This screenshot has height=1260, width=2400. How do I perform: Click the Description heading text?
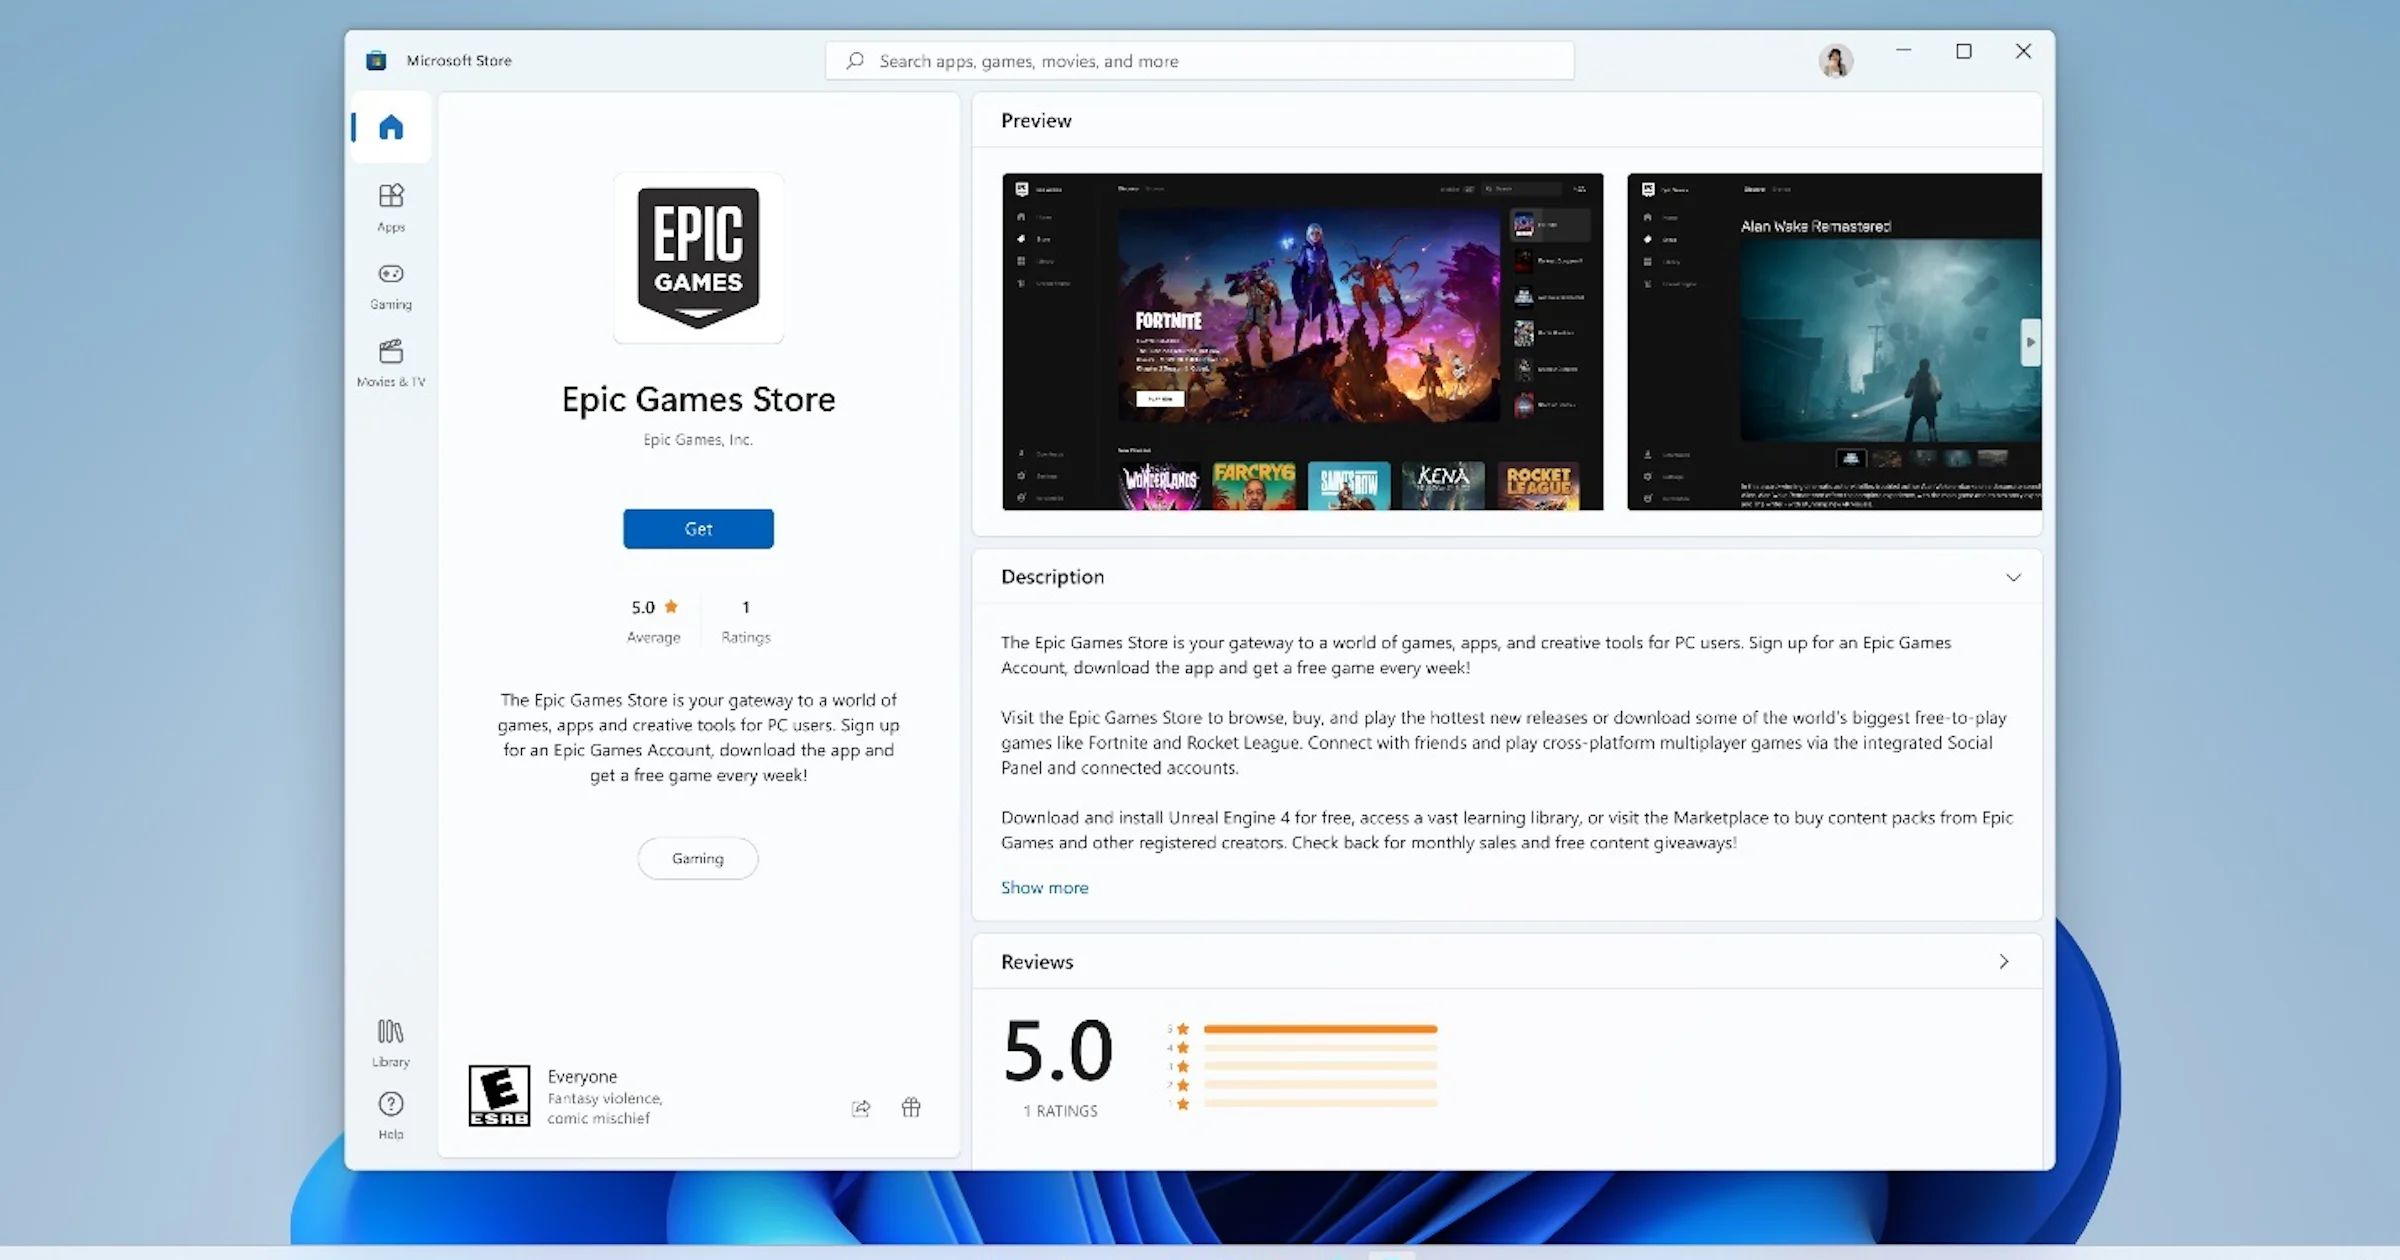click(1052, 577)
